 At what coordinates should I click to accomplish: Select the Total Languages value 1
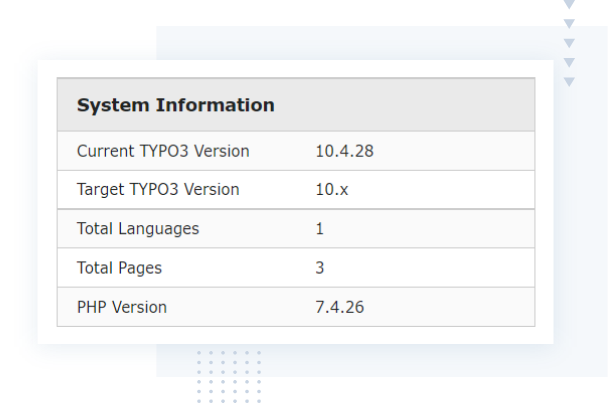pyautogui.click(x=320, y=228)
